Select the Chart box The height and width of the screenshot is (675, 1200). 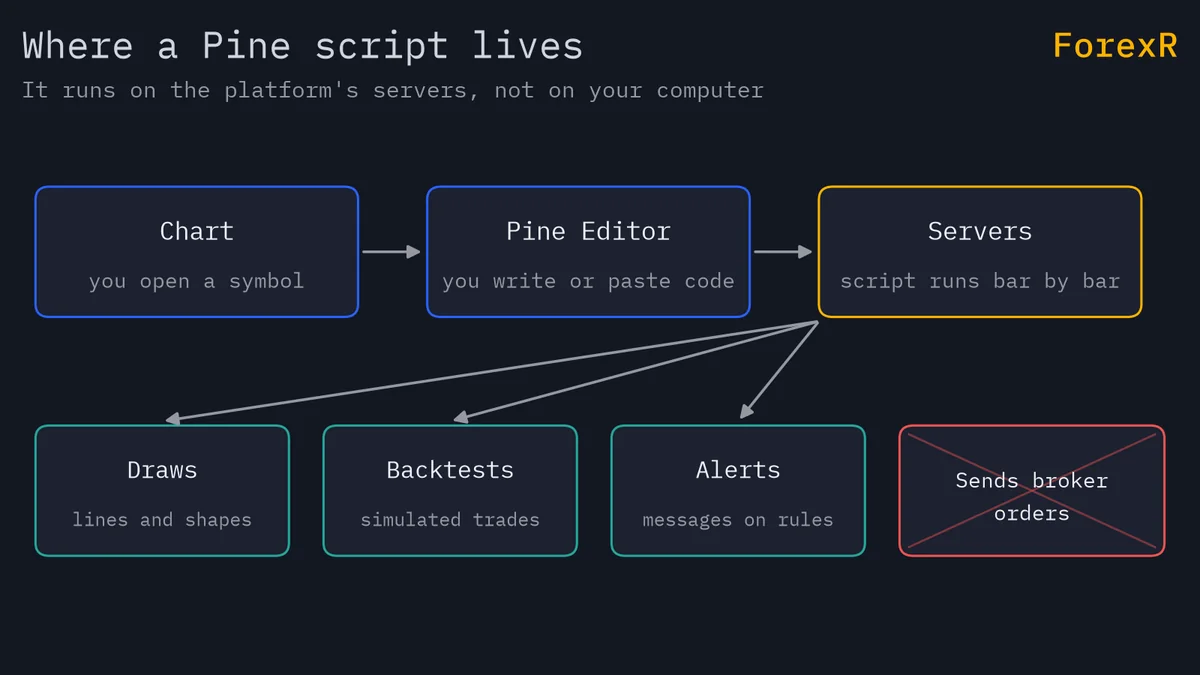[x=197, y=252]
